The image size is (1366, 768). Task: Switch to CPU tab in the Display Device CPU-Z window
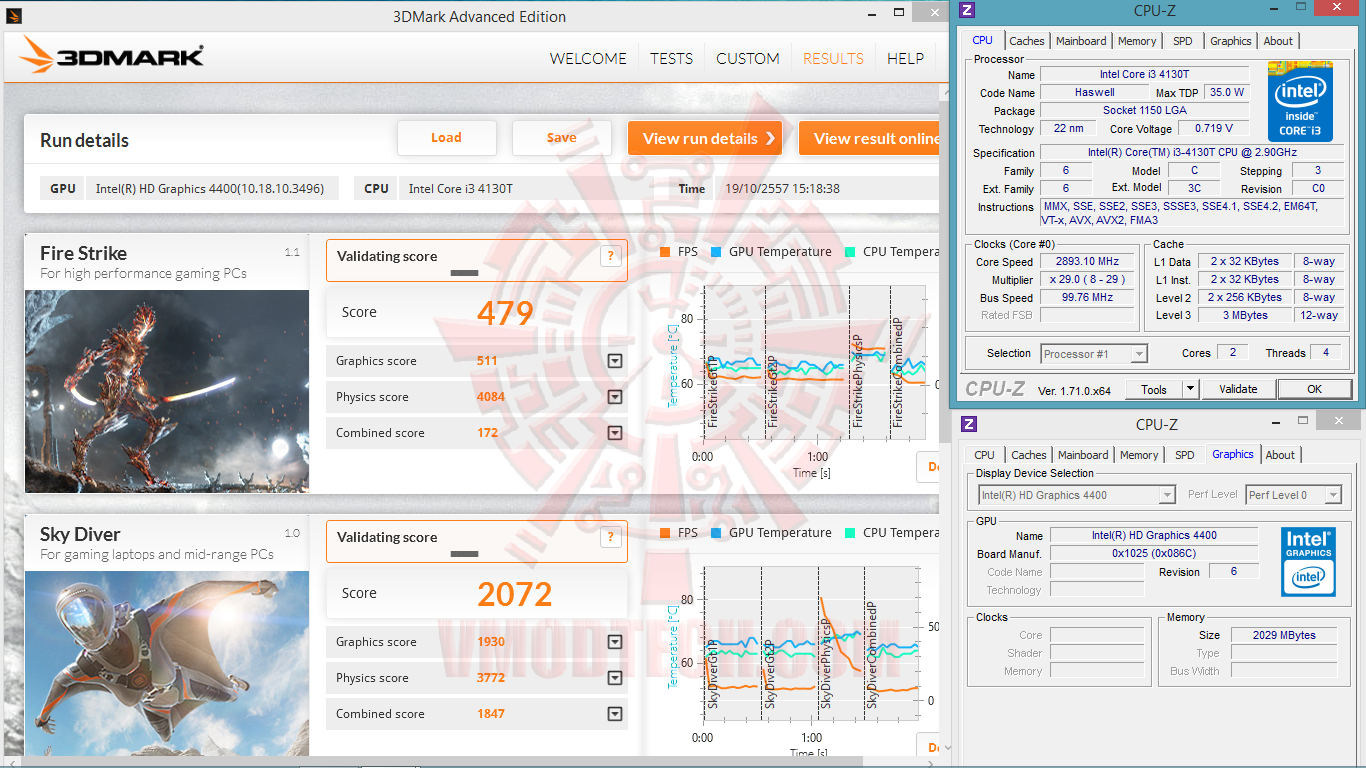(985, 455)
